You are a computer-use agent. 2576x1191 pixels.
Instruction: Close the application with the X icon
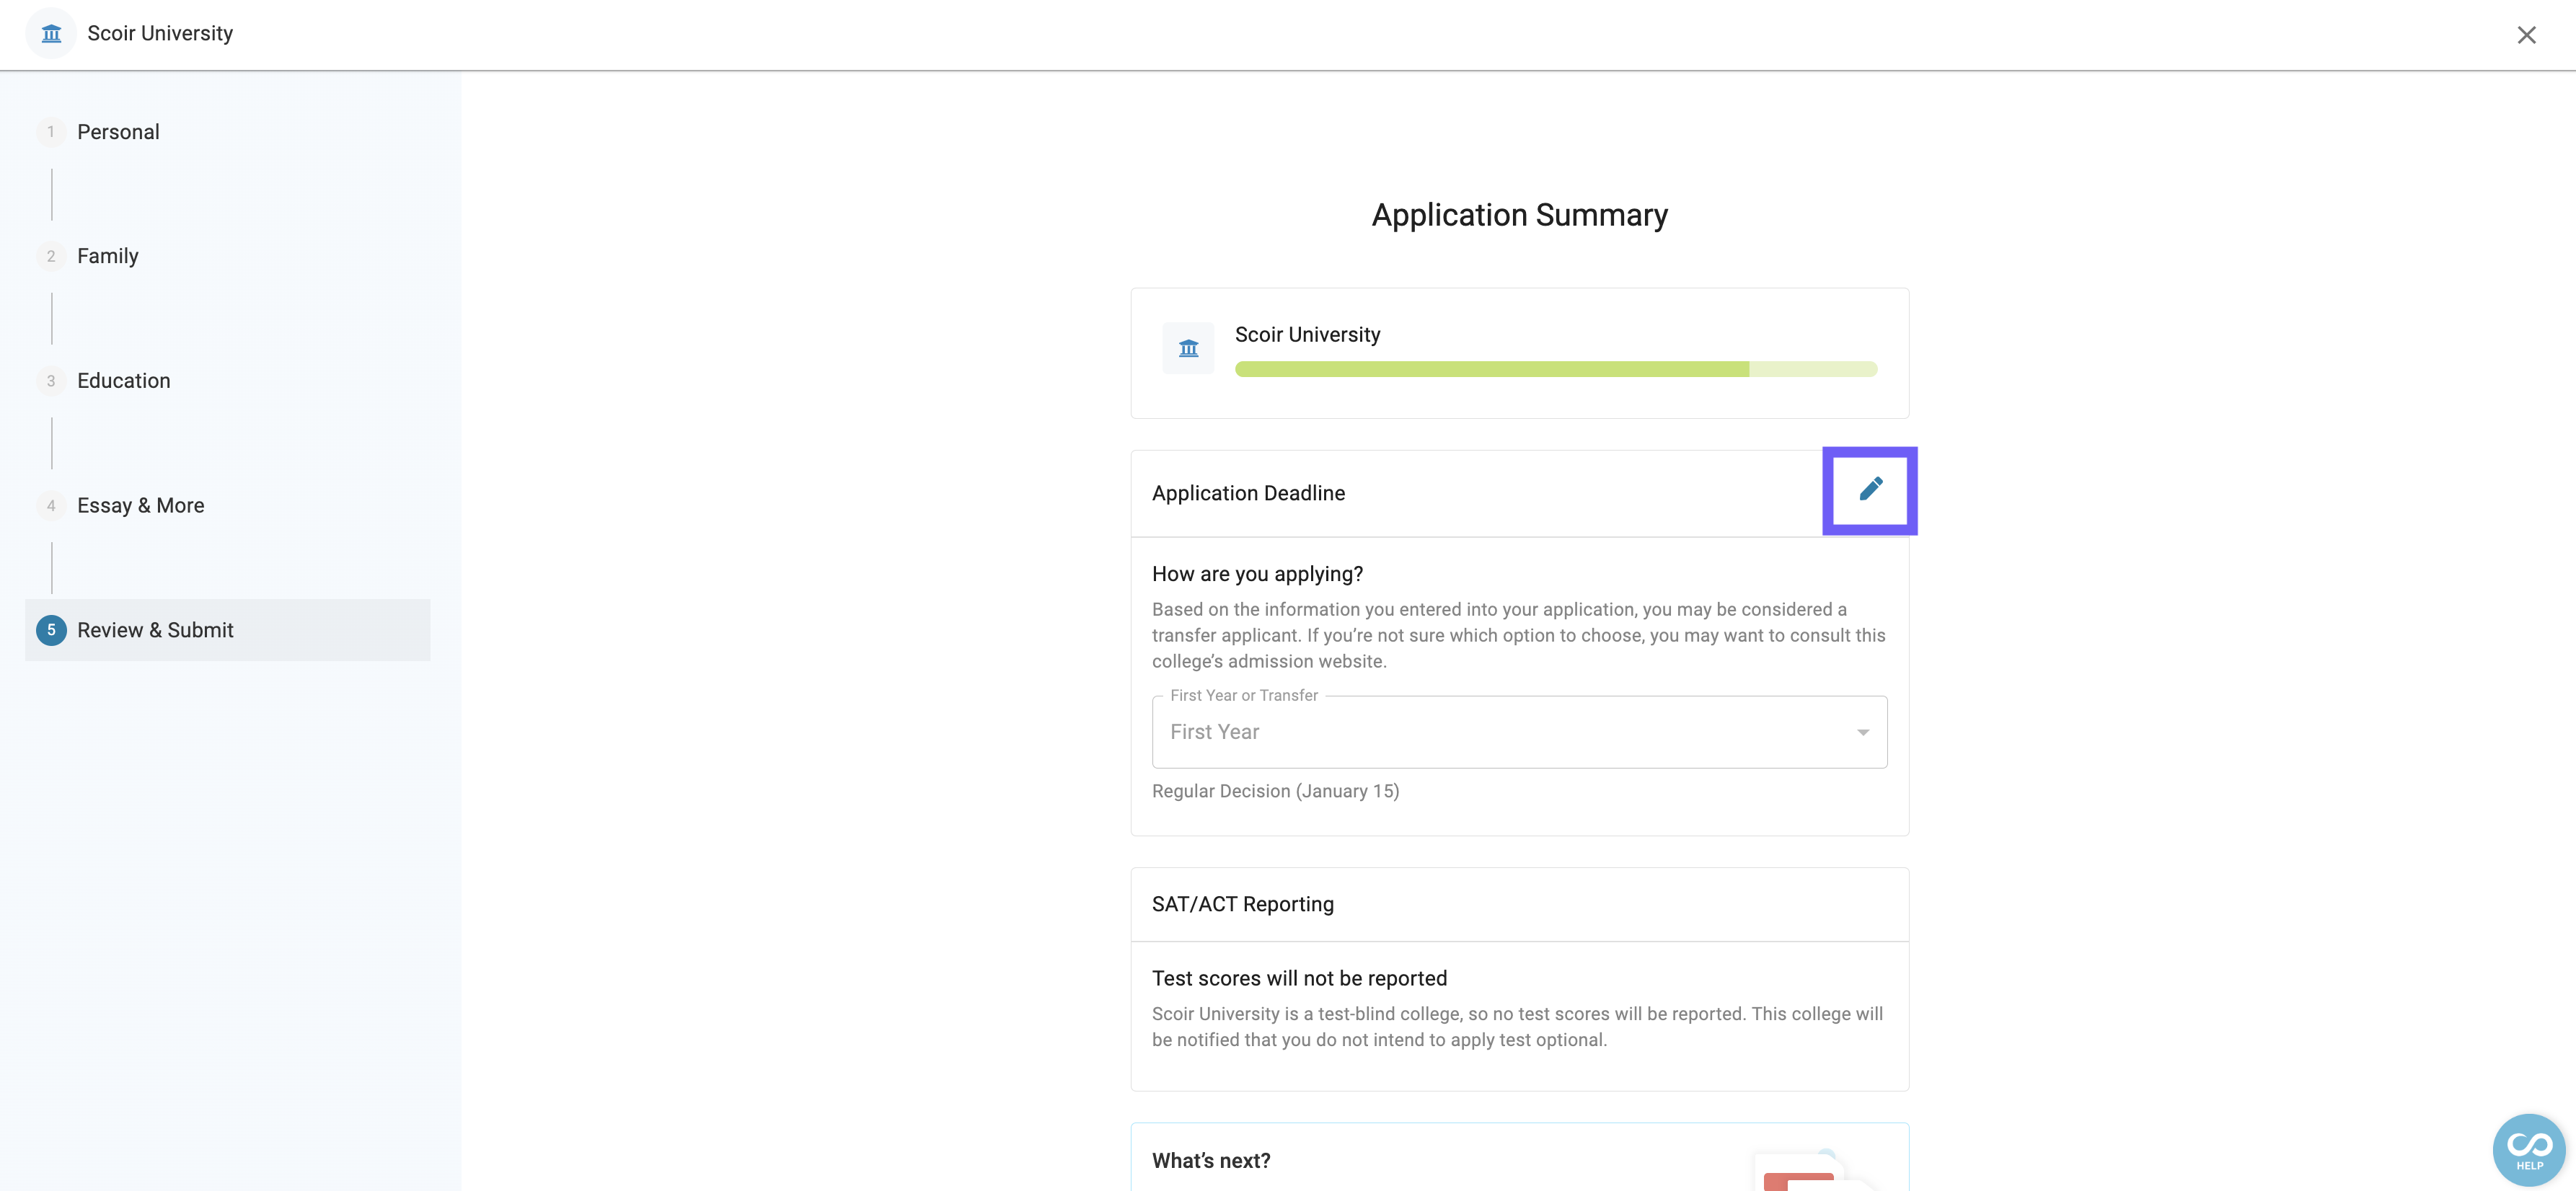pos(2526,35)
